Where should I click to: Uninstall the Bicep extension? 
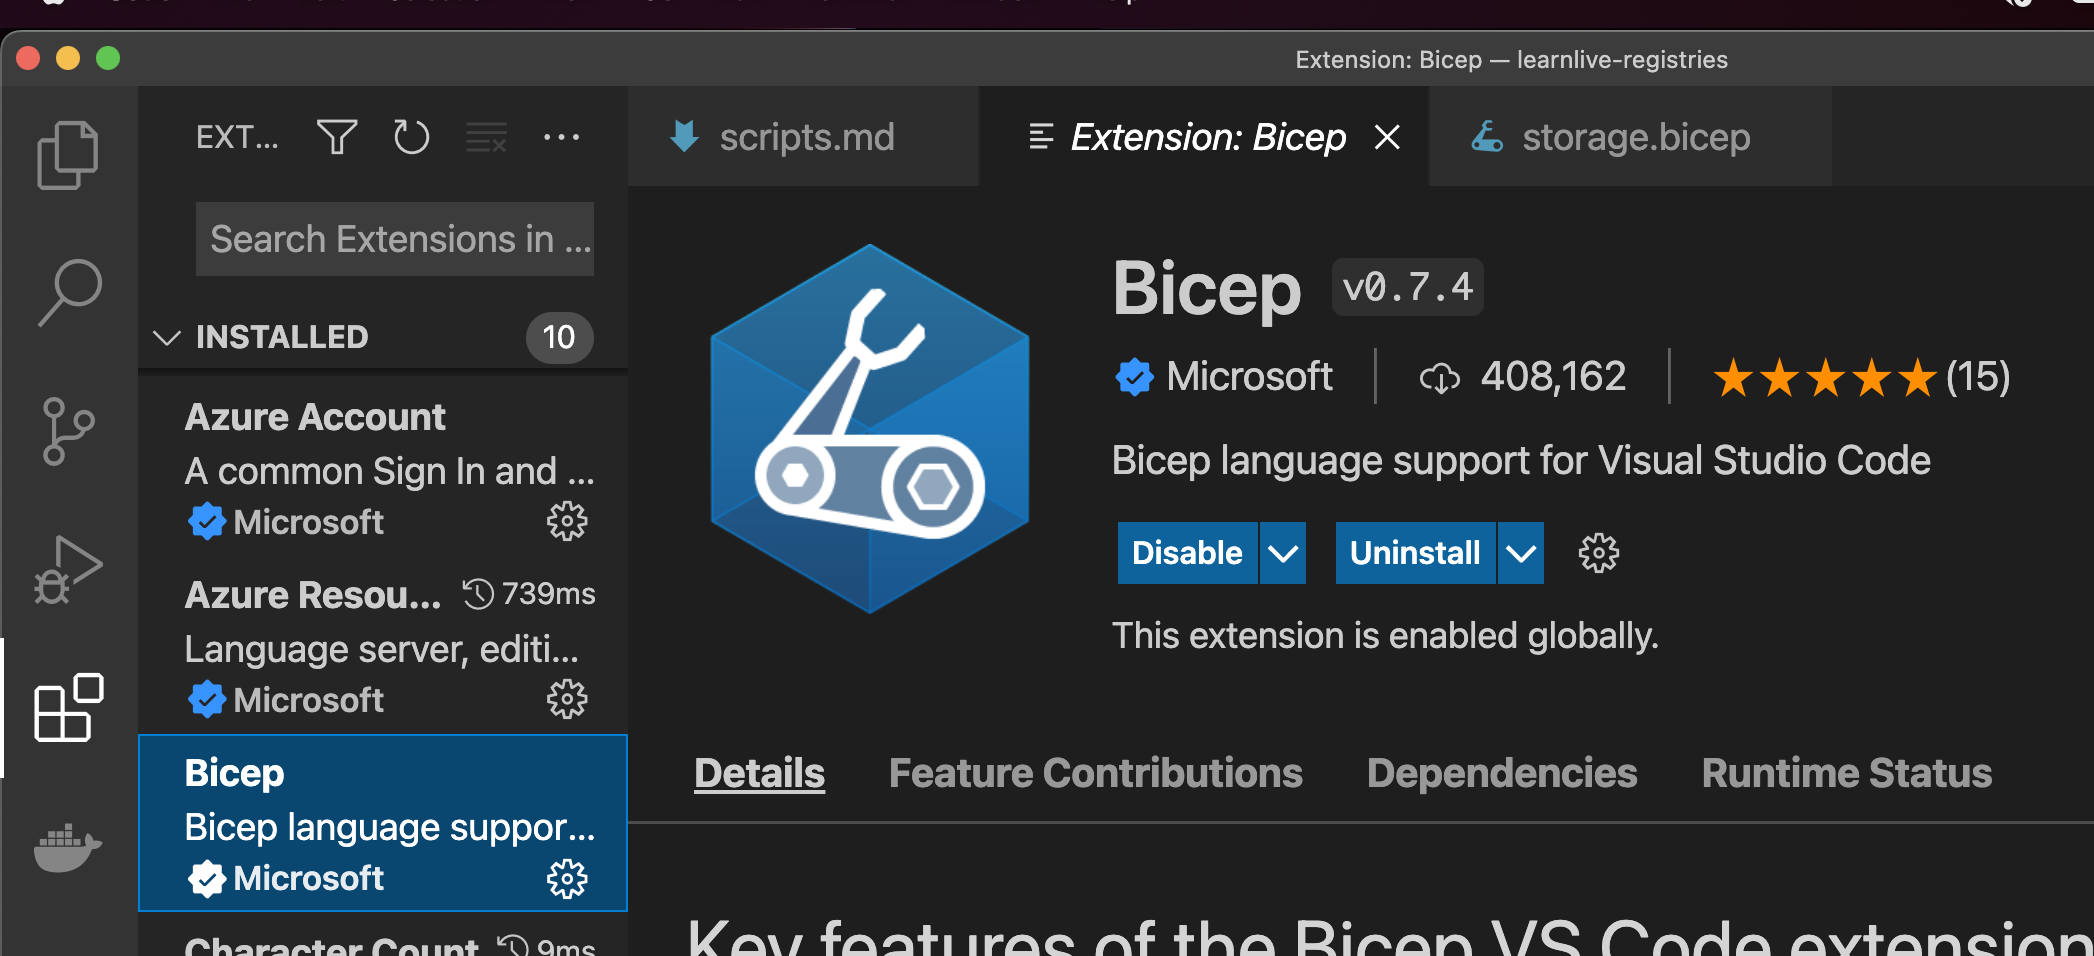(1414, 553)
